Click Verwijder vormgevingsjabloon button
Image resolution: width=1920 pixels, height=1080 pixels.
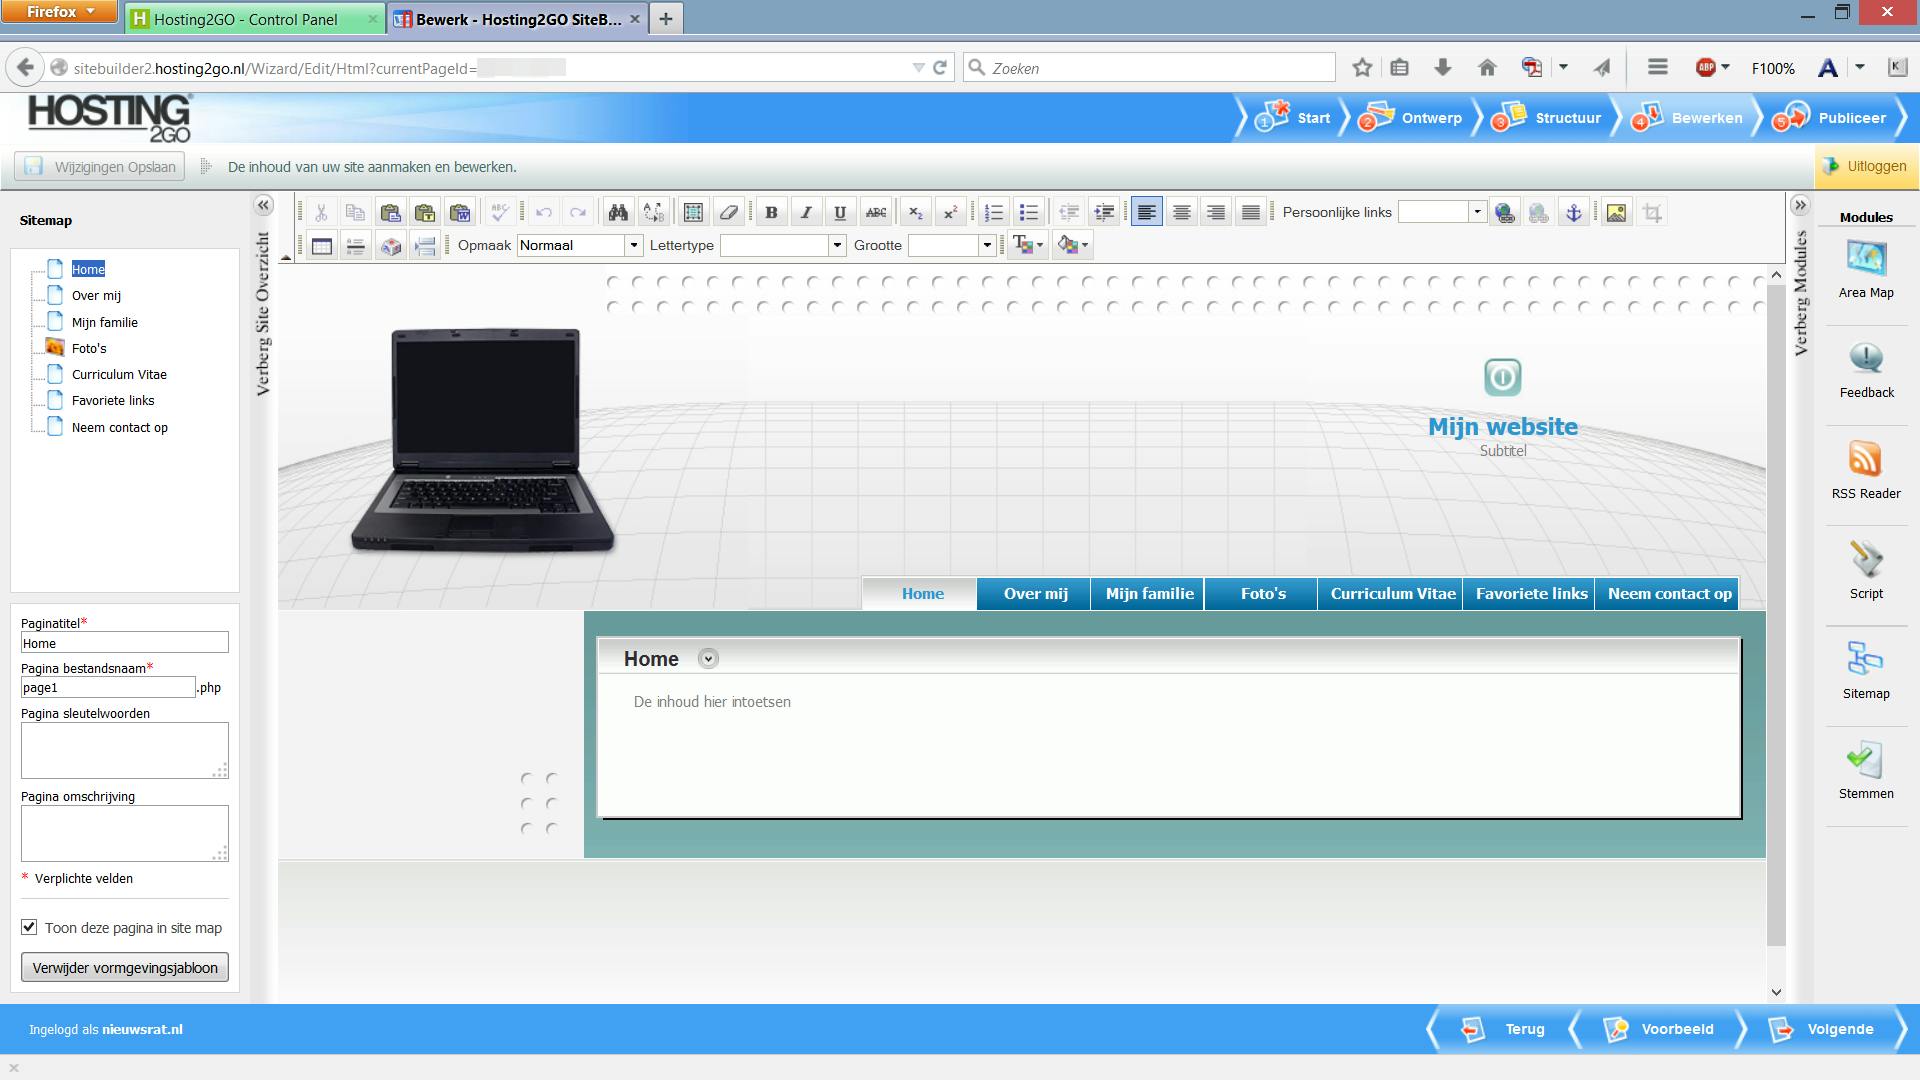tap(125, 967)
